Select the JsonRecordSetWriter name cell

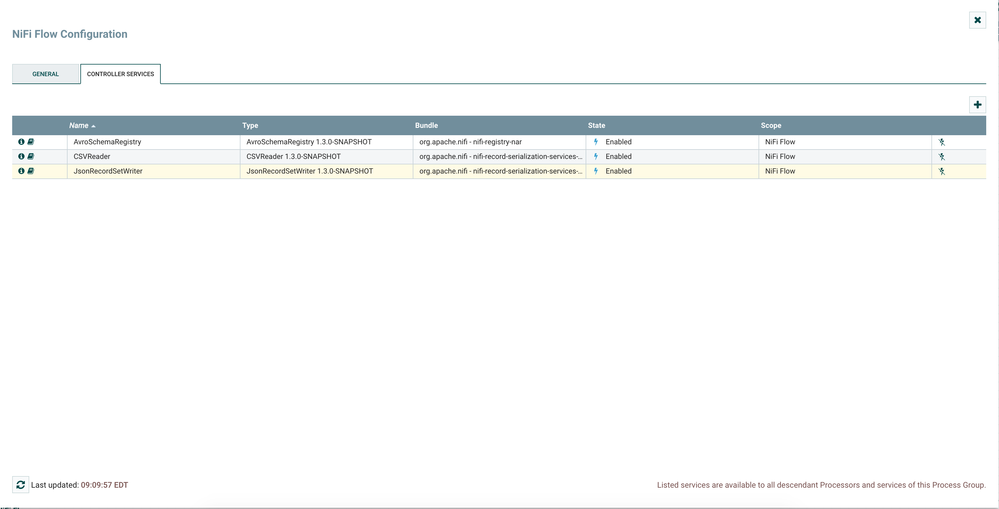154,171
